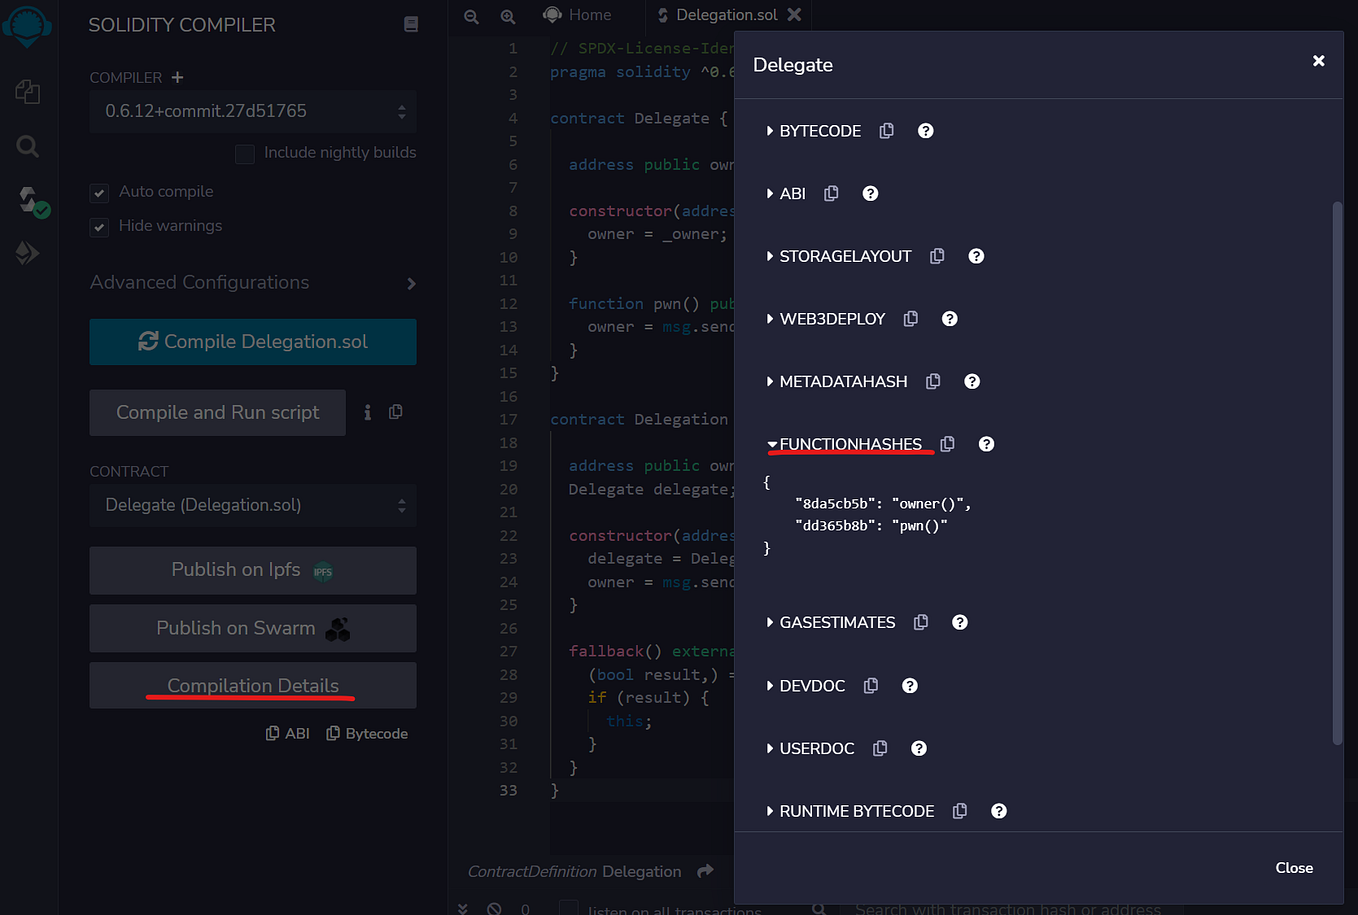
Task: Open FUNCTIONHASHES help question mark
Action: click(986, 444)
